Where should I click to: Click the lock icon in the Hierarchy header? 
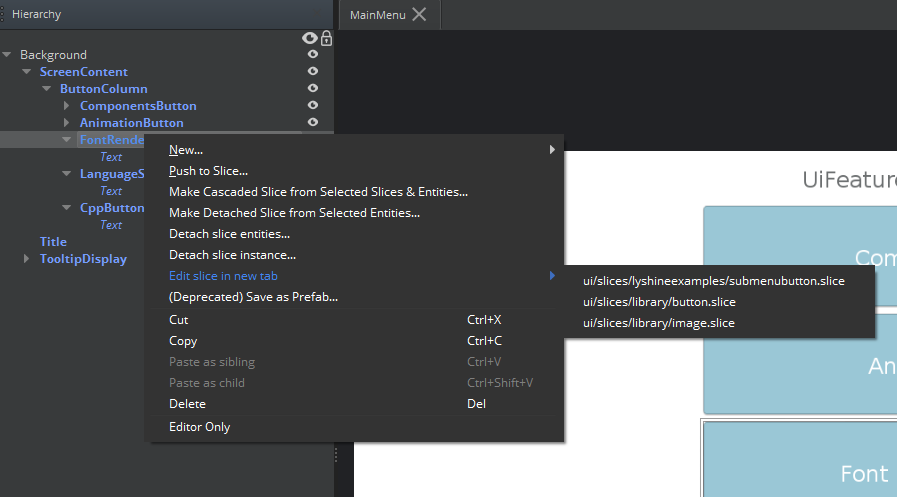(x=326, y=38)
